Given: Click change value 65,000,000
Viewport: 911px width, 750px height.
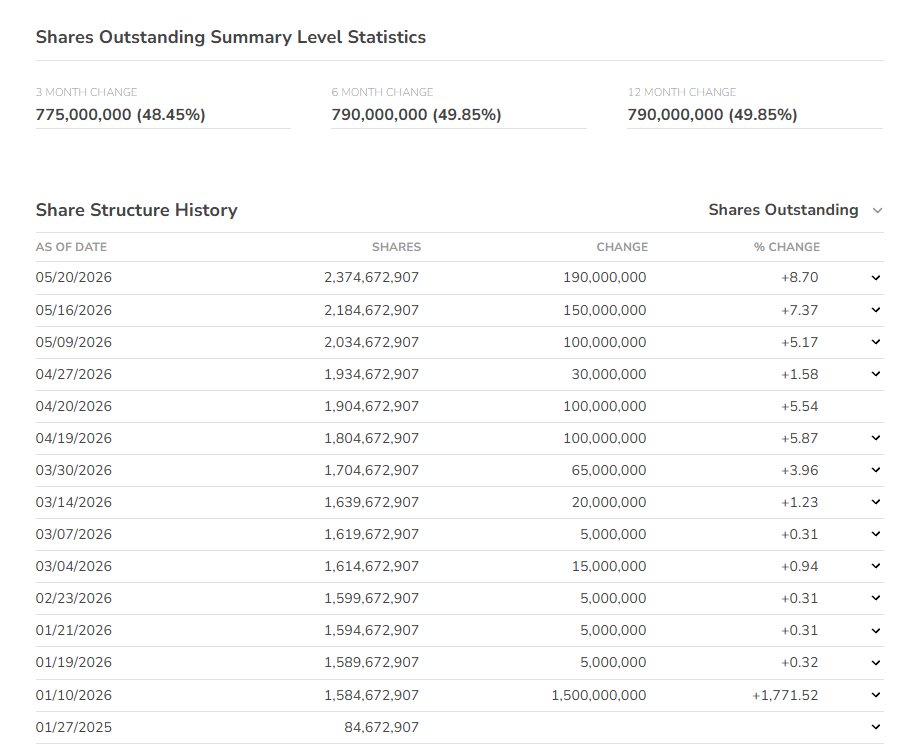Looking at the screenshot, I should tap(608, 469).
